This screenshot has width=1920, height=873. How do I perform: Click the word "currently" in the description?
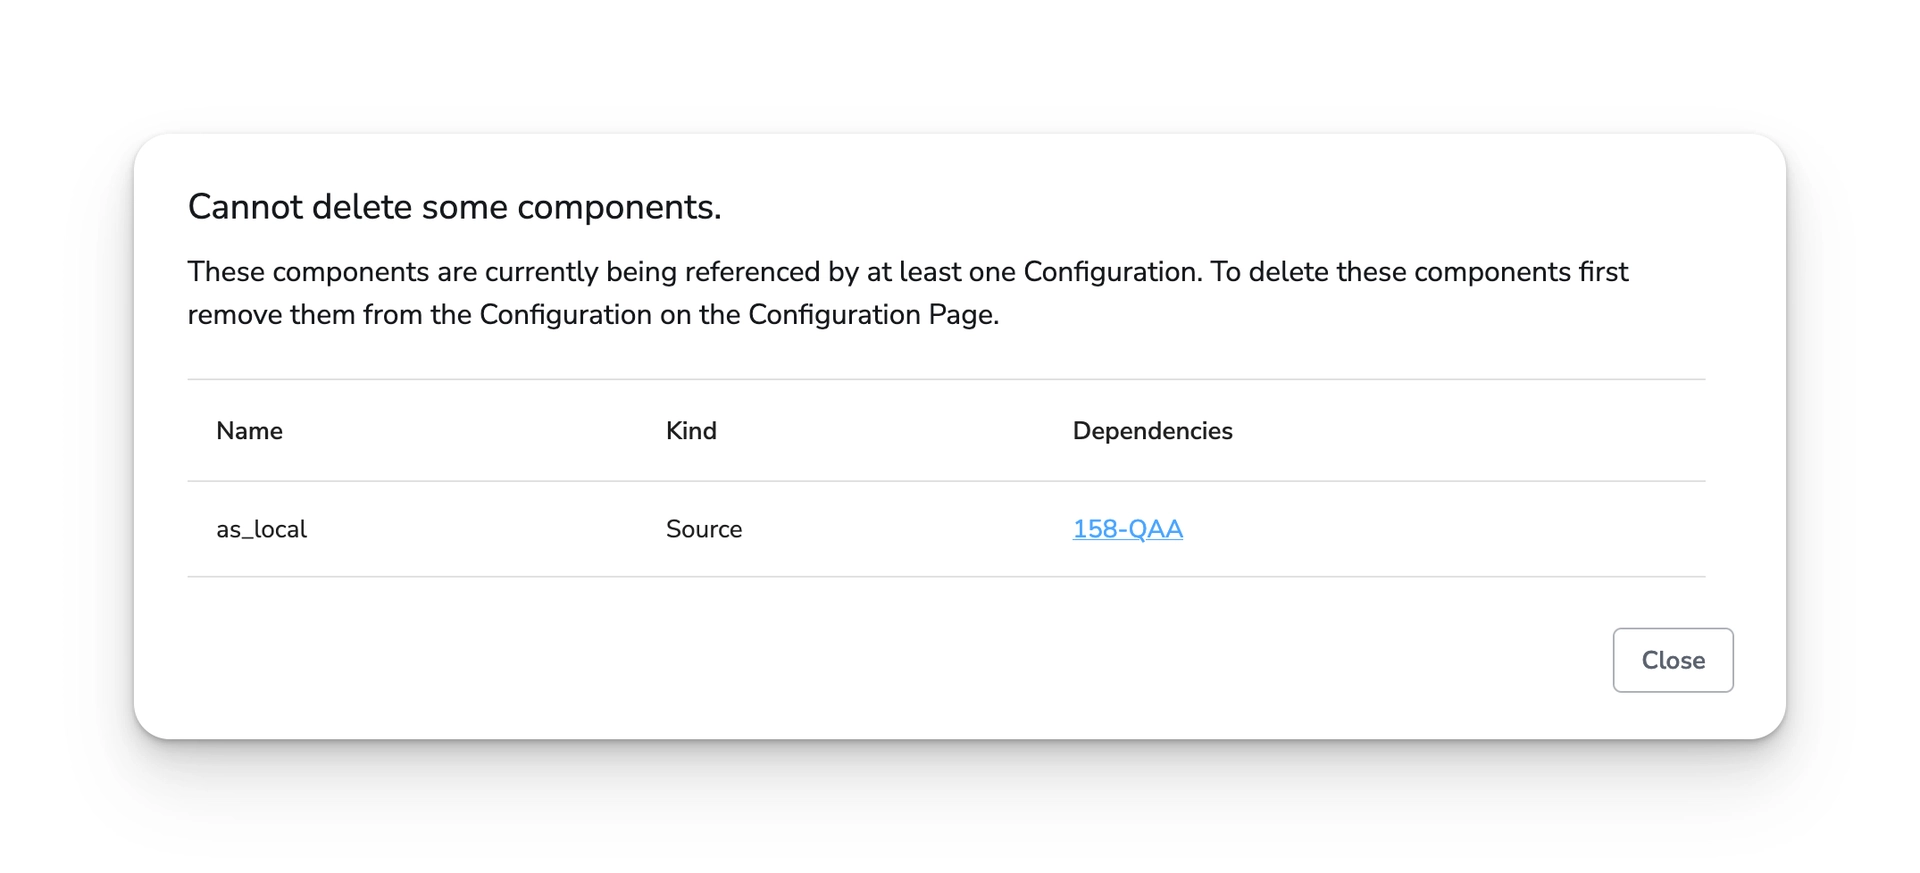point(542,272)
